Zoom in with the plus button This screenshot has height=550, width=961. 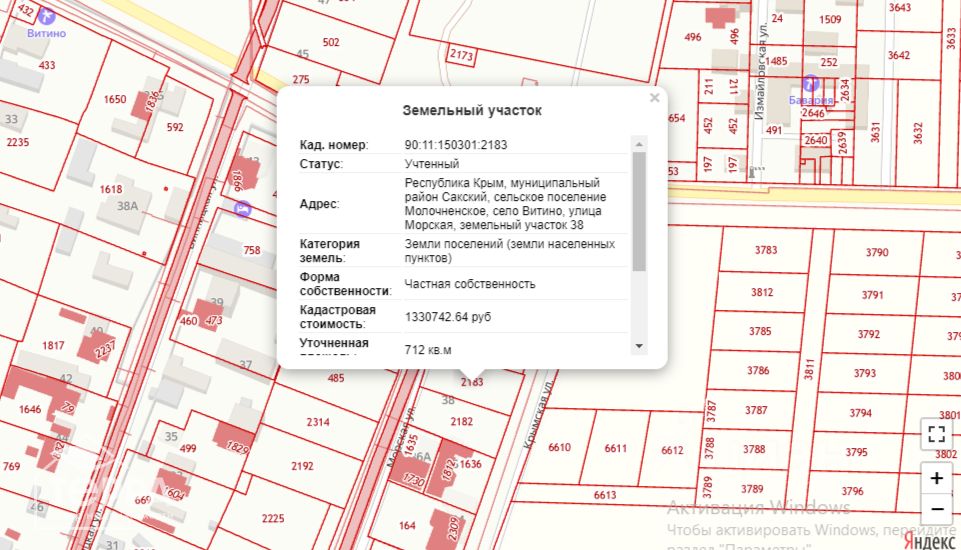coord(936,478)
